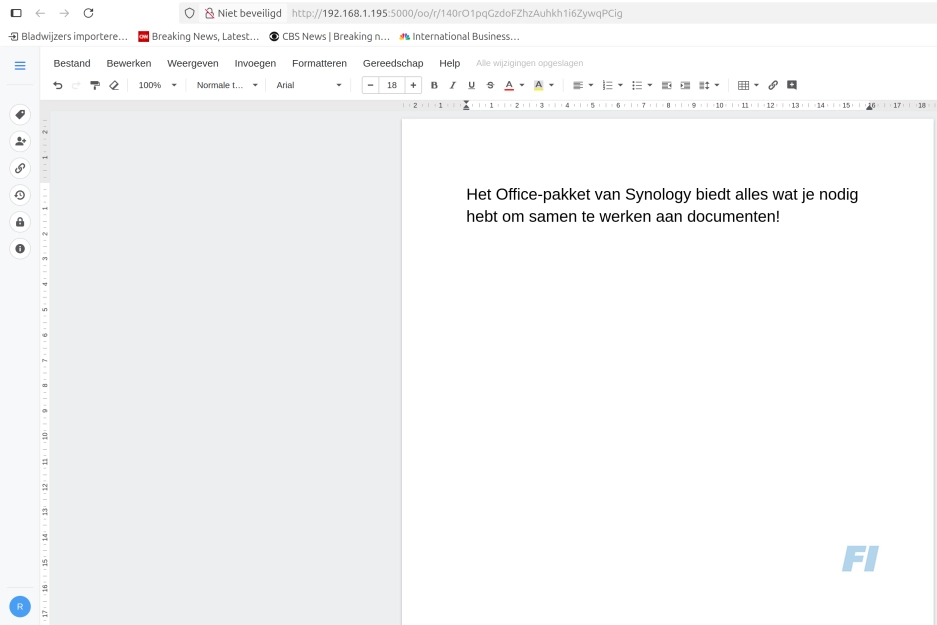Click the insert table icon
This screenshot has height=625, width=937.
pos(743,85)
